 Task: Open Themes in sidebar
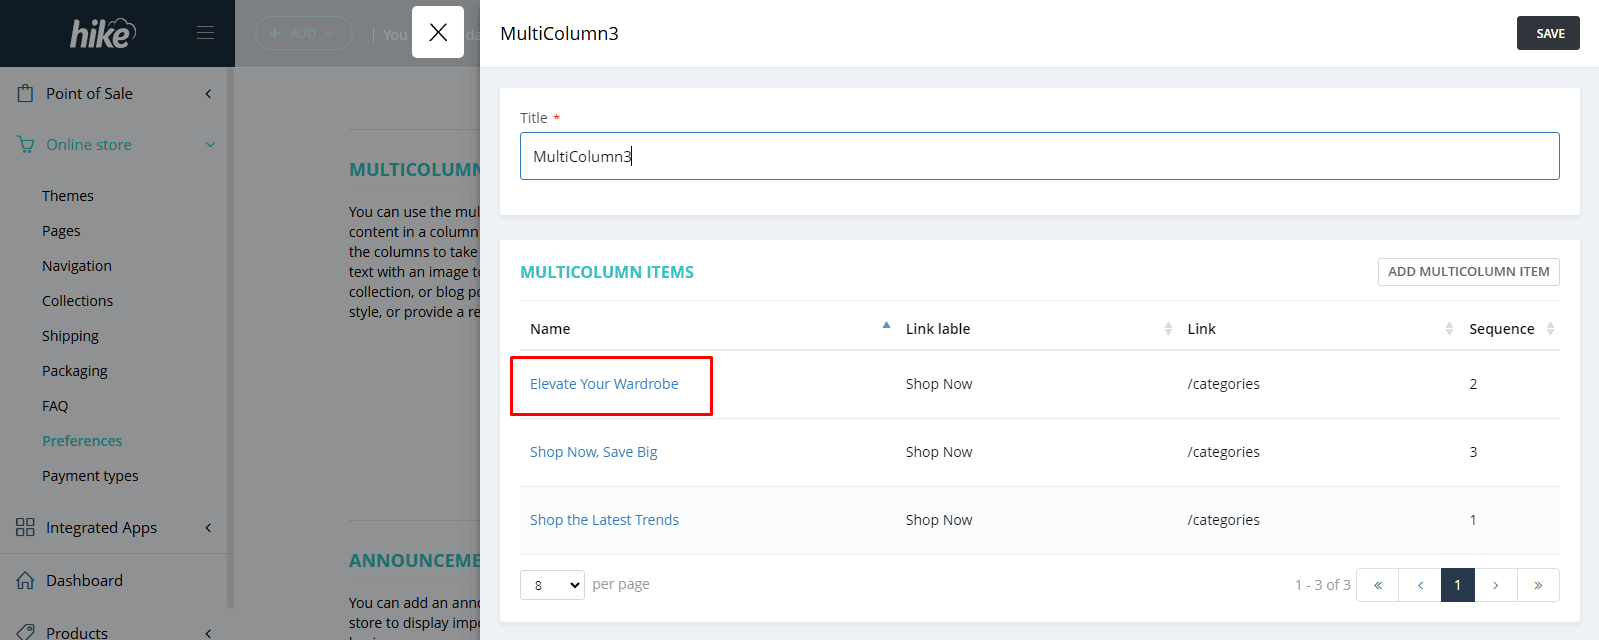(x=67, y=196)
